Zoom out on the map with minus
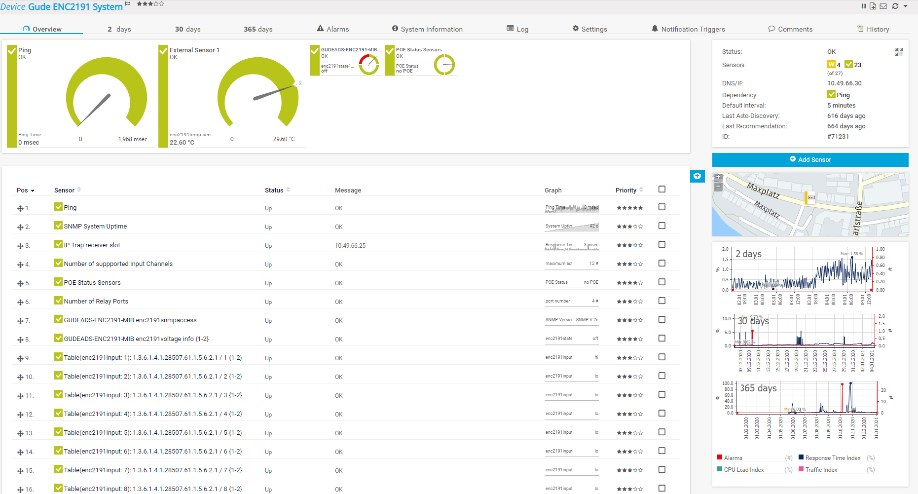Viewport: 918px width, 494px height. (717, 187)
